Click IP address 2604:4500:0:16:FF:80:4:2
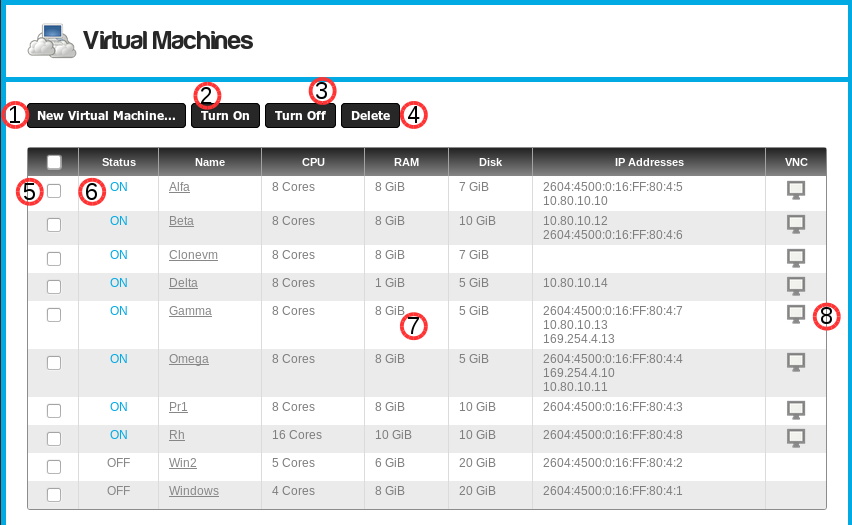This screenshot has width=852, height=525. (x=612, y=463)
